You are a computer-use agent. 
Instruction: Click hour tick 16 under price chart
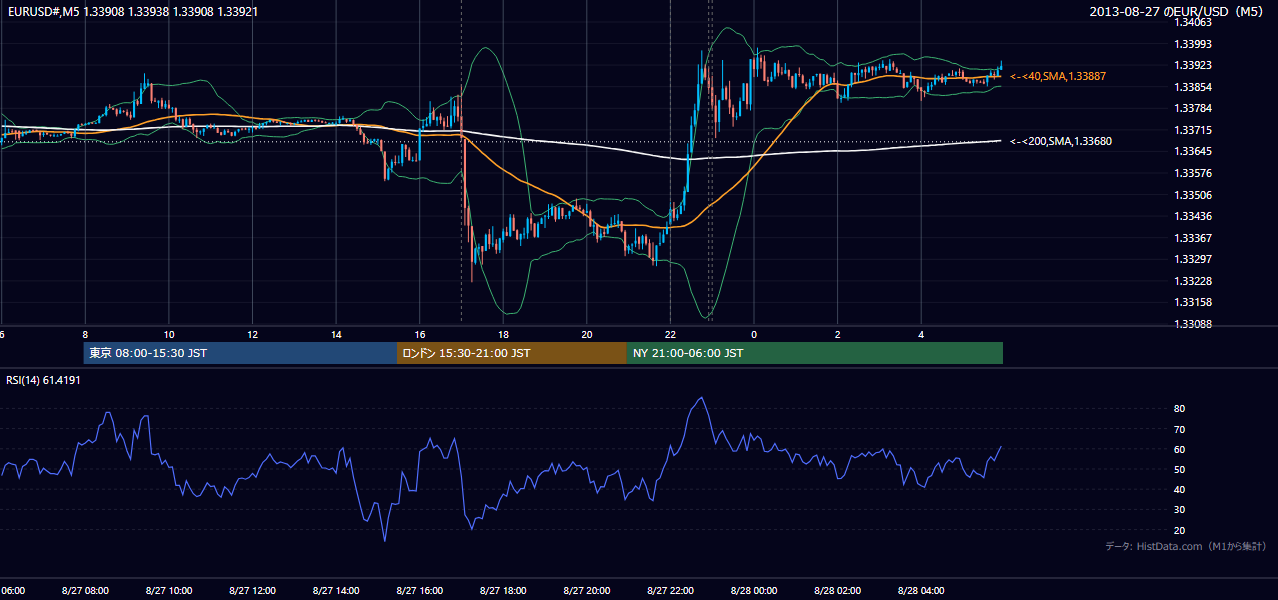420,334
